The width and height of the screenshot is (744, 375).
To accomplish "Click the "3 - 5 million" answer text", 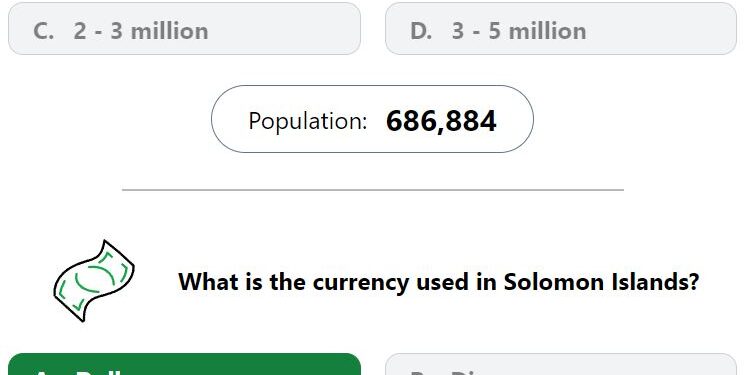I will pos(519,31).
